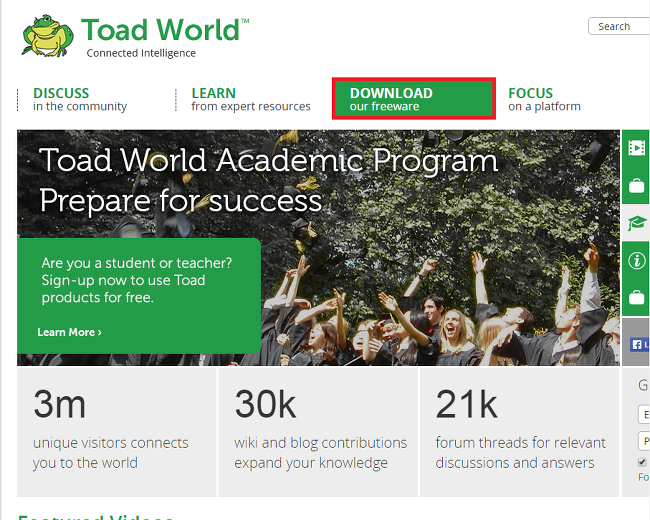Click the 3m unique visitors stat card
The width and height of the screenshot is (650, 520).
(116, 432)
